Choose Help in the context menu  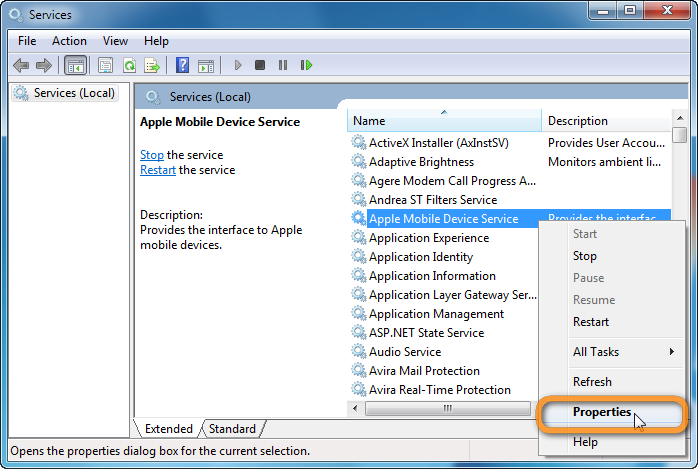tap(585, 442)
